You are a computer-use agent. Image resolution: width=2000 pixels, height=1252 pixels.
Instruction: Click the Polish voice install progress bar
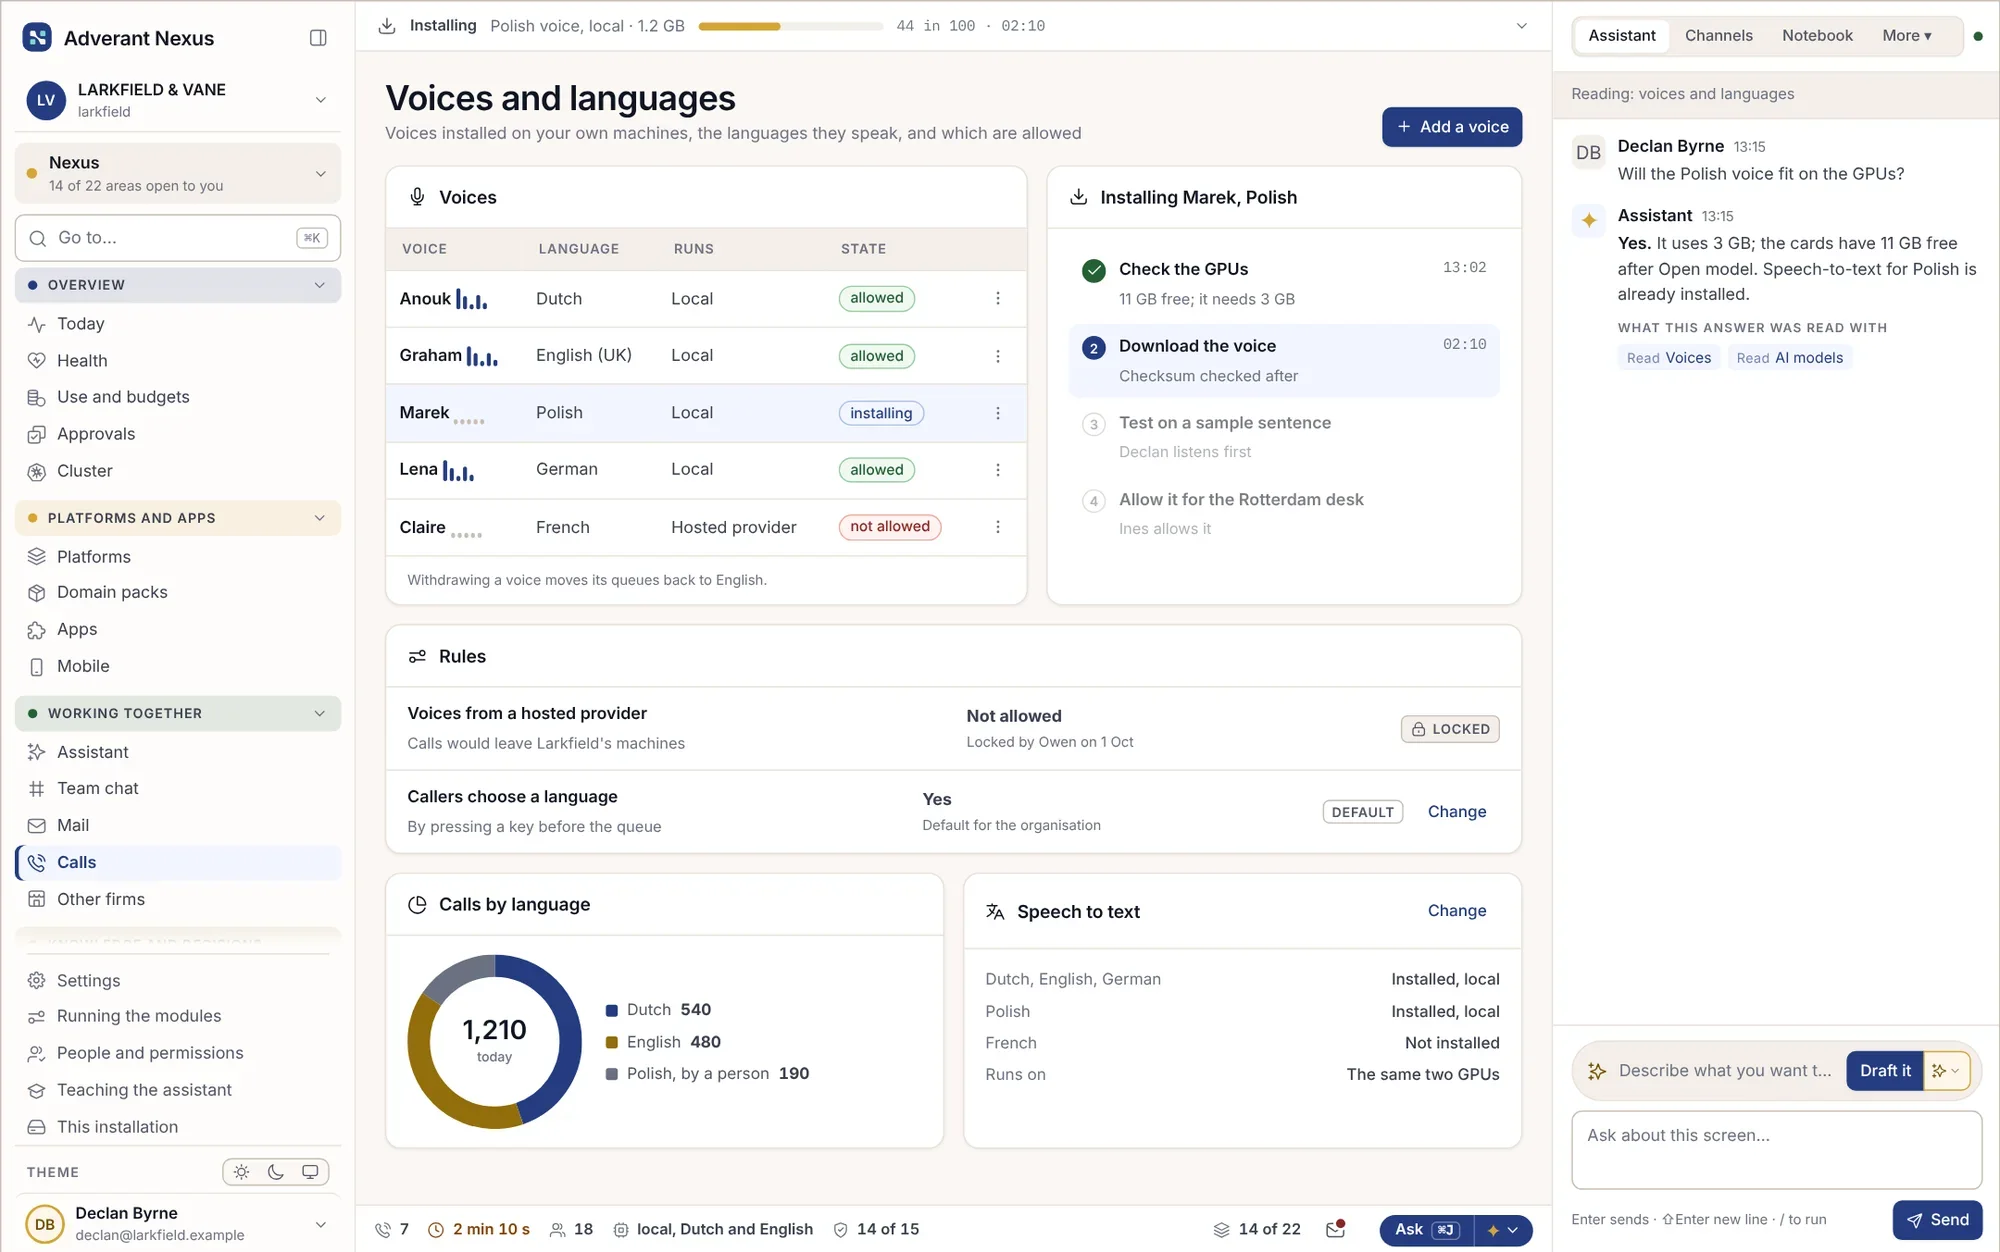(x=790, y=26)
